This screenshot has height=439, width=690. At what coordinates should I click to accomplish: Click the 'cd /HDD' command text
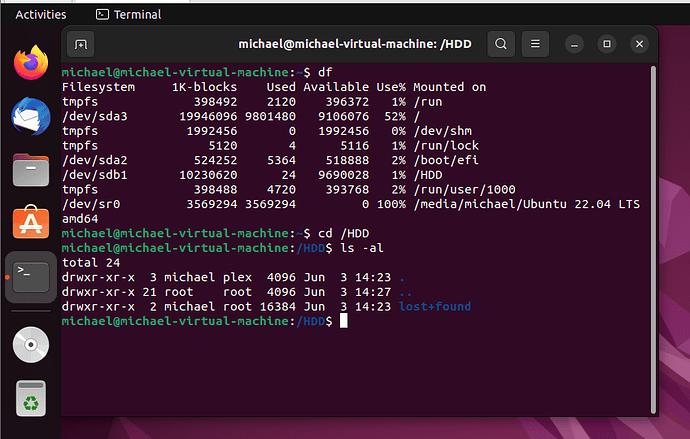(344, 234)
